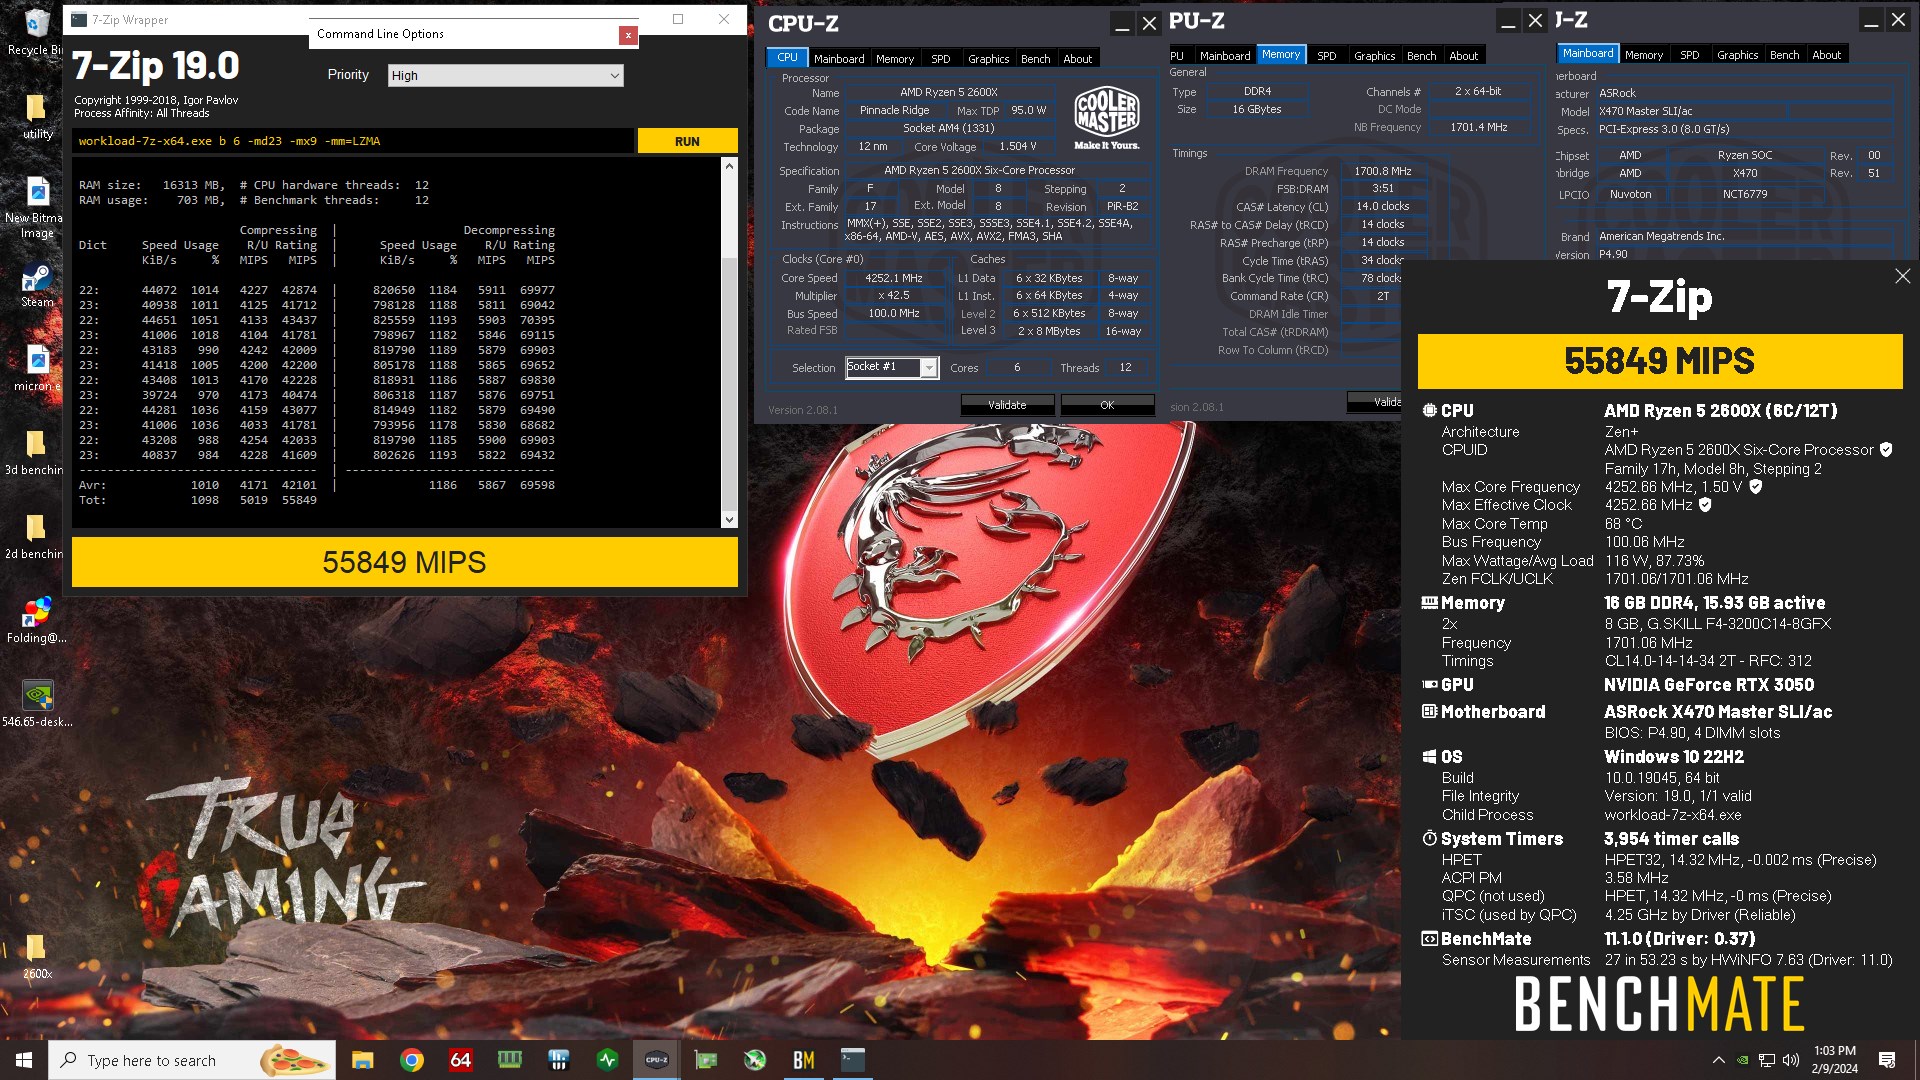Open the utility folder on desktop
1920x1080 pixels.
click(x=37, y=116)
